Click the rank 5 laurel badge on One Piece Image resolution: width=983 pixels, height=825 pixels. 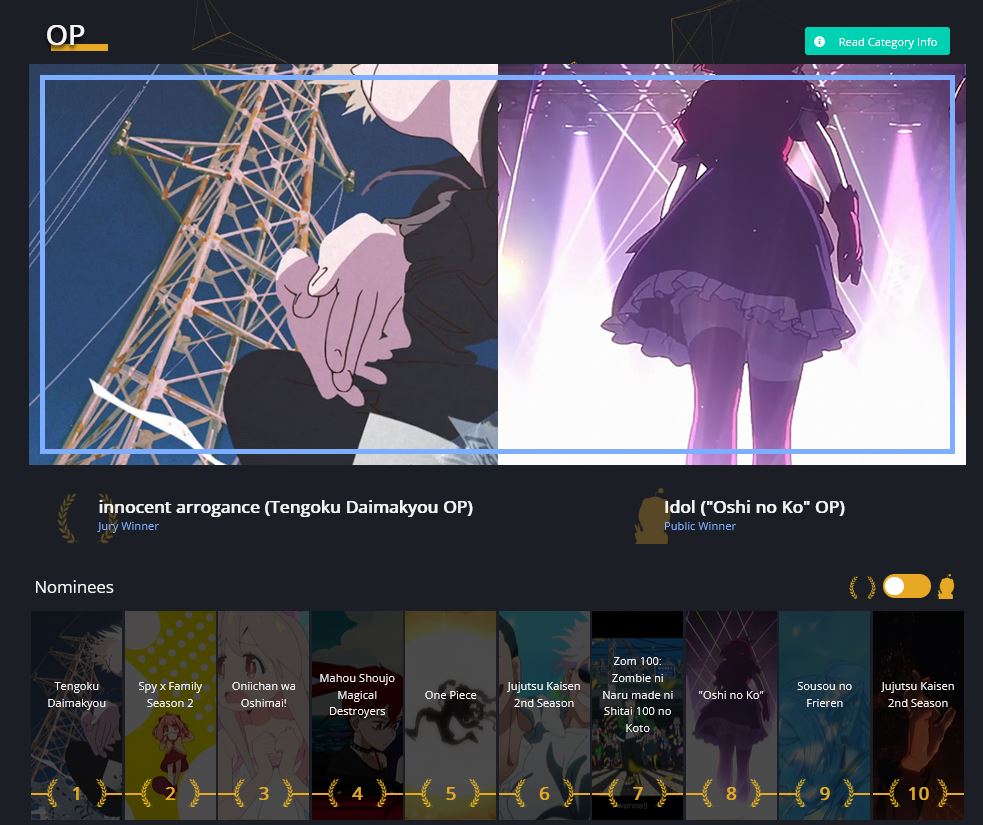pos(450,794)
